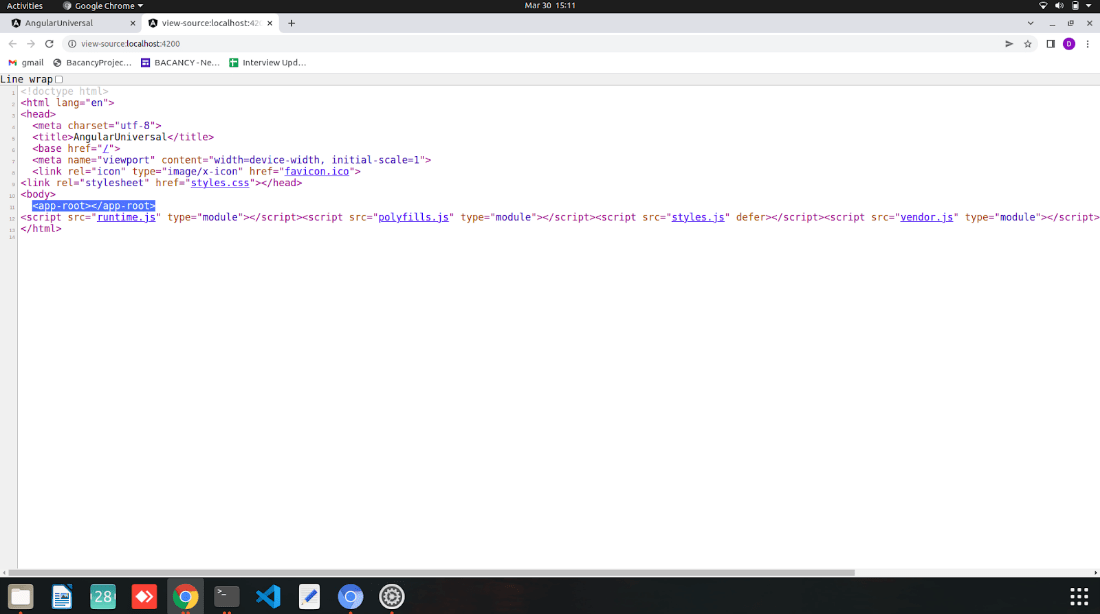
Task: Select the view-source:localhost:4200 tab
Action: click(210, 23)
